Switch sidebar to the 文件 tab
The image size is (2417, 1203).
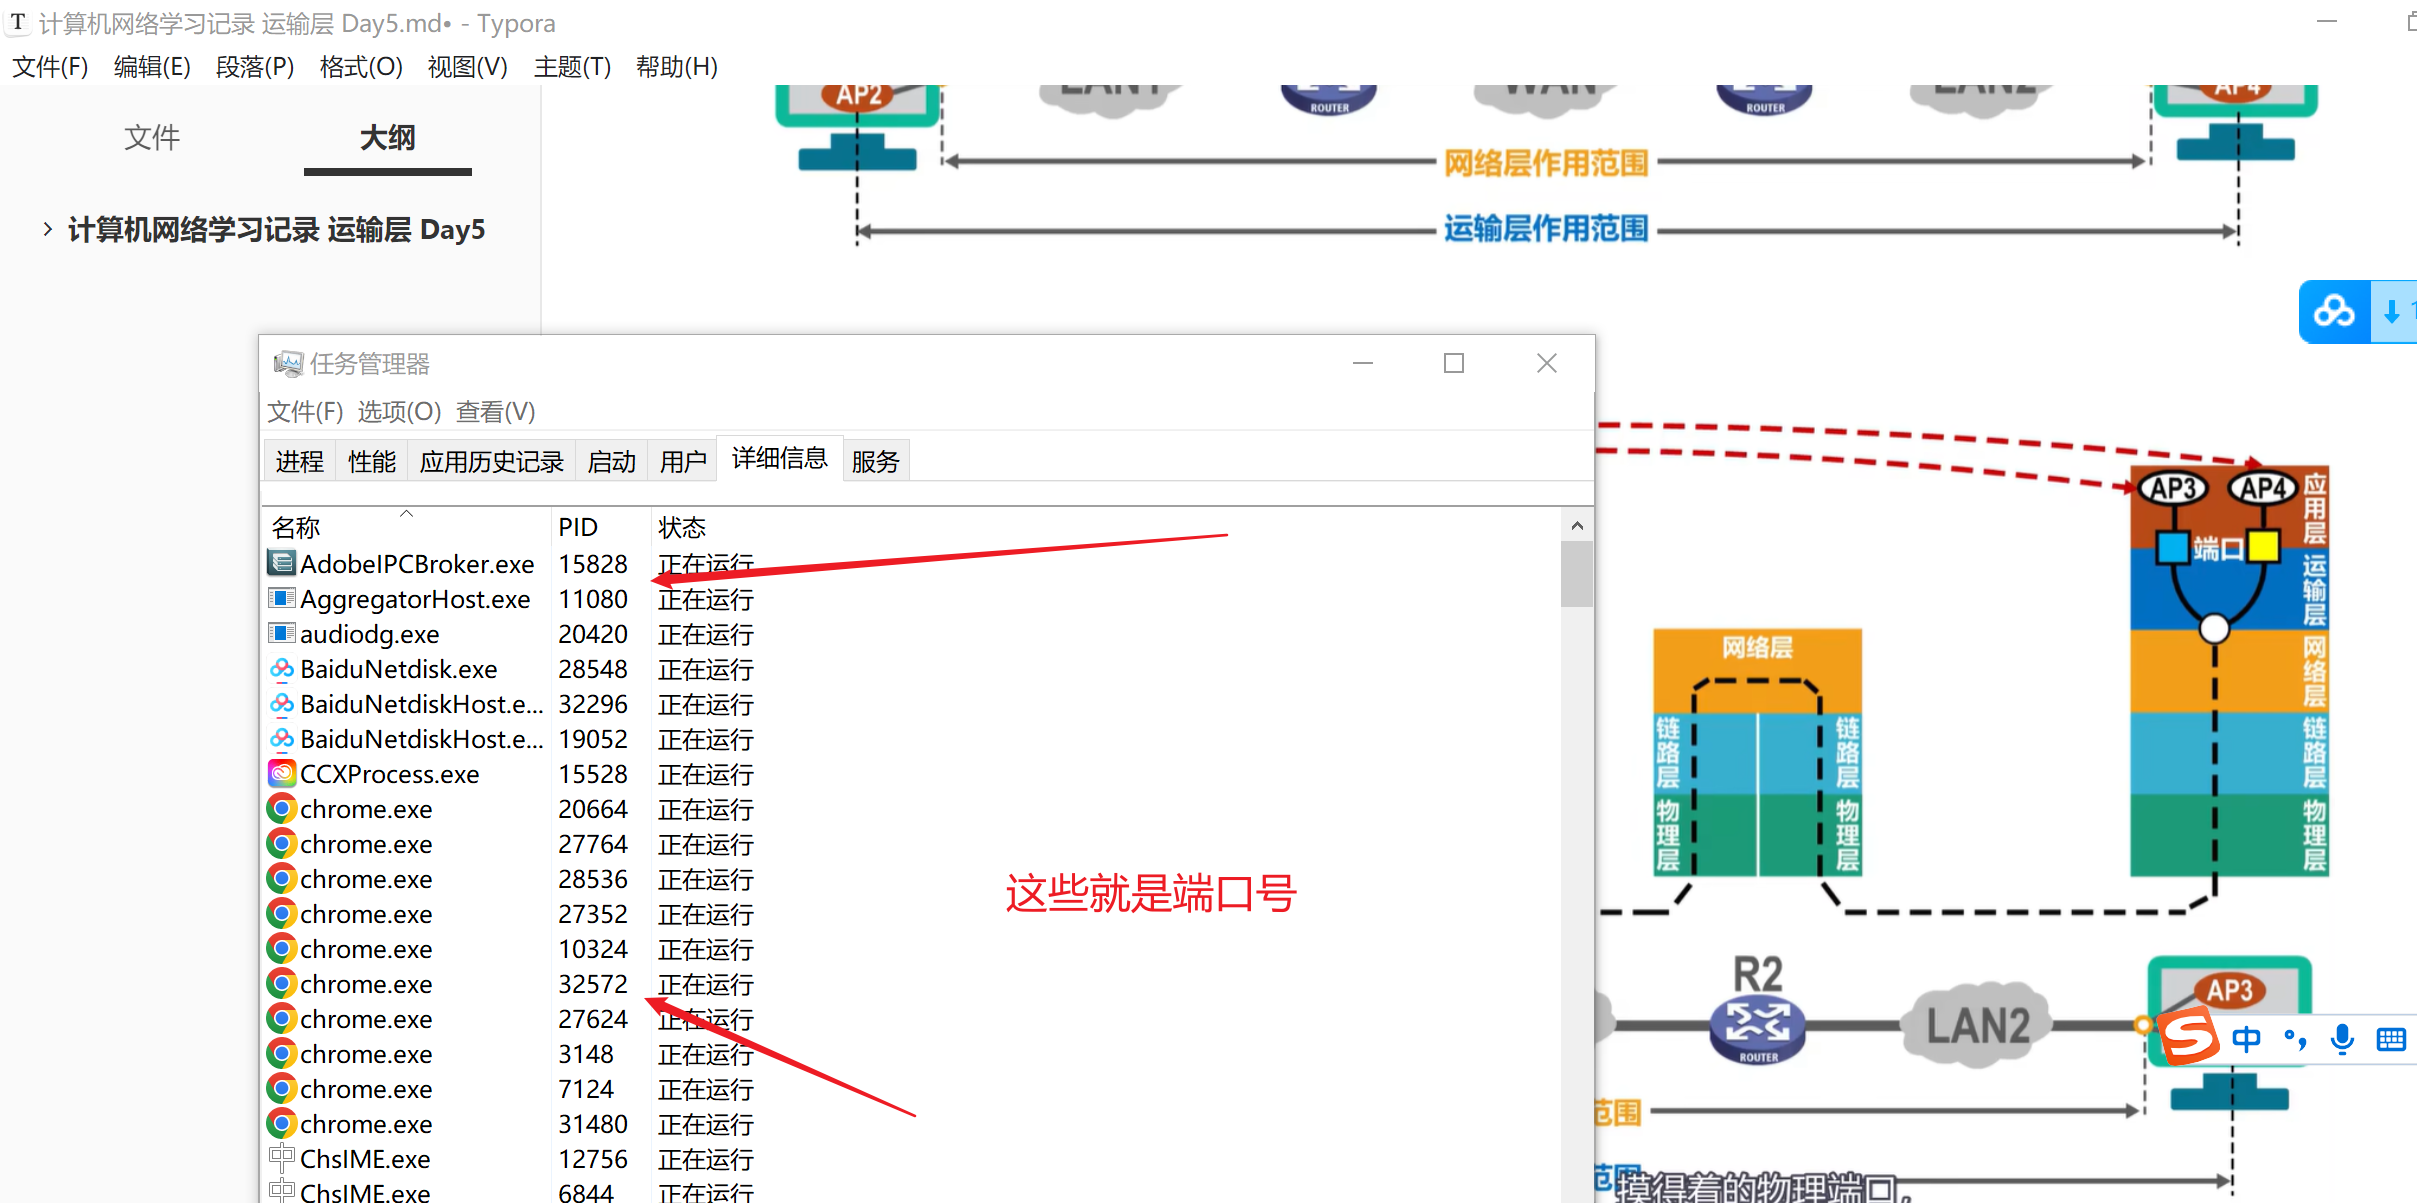pos(152,137)
